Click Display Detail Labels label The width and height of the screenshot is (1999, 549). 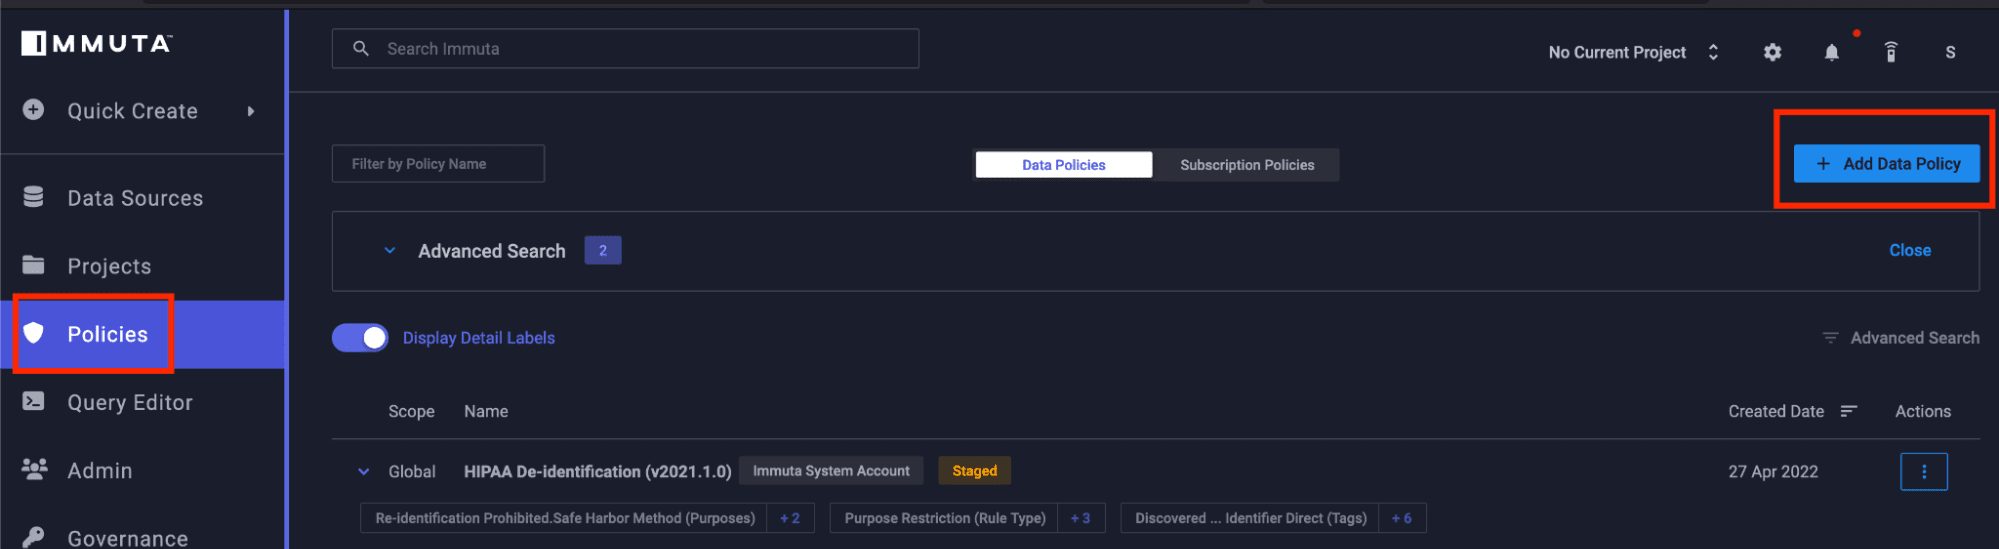point(478,338)
